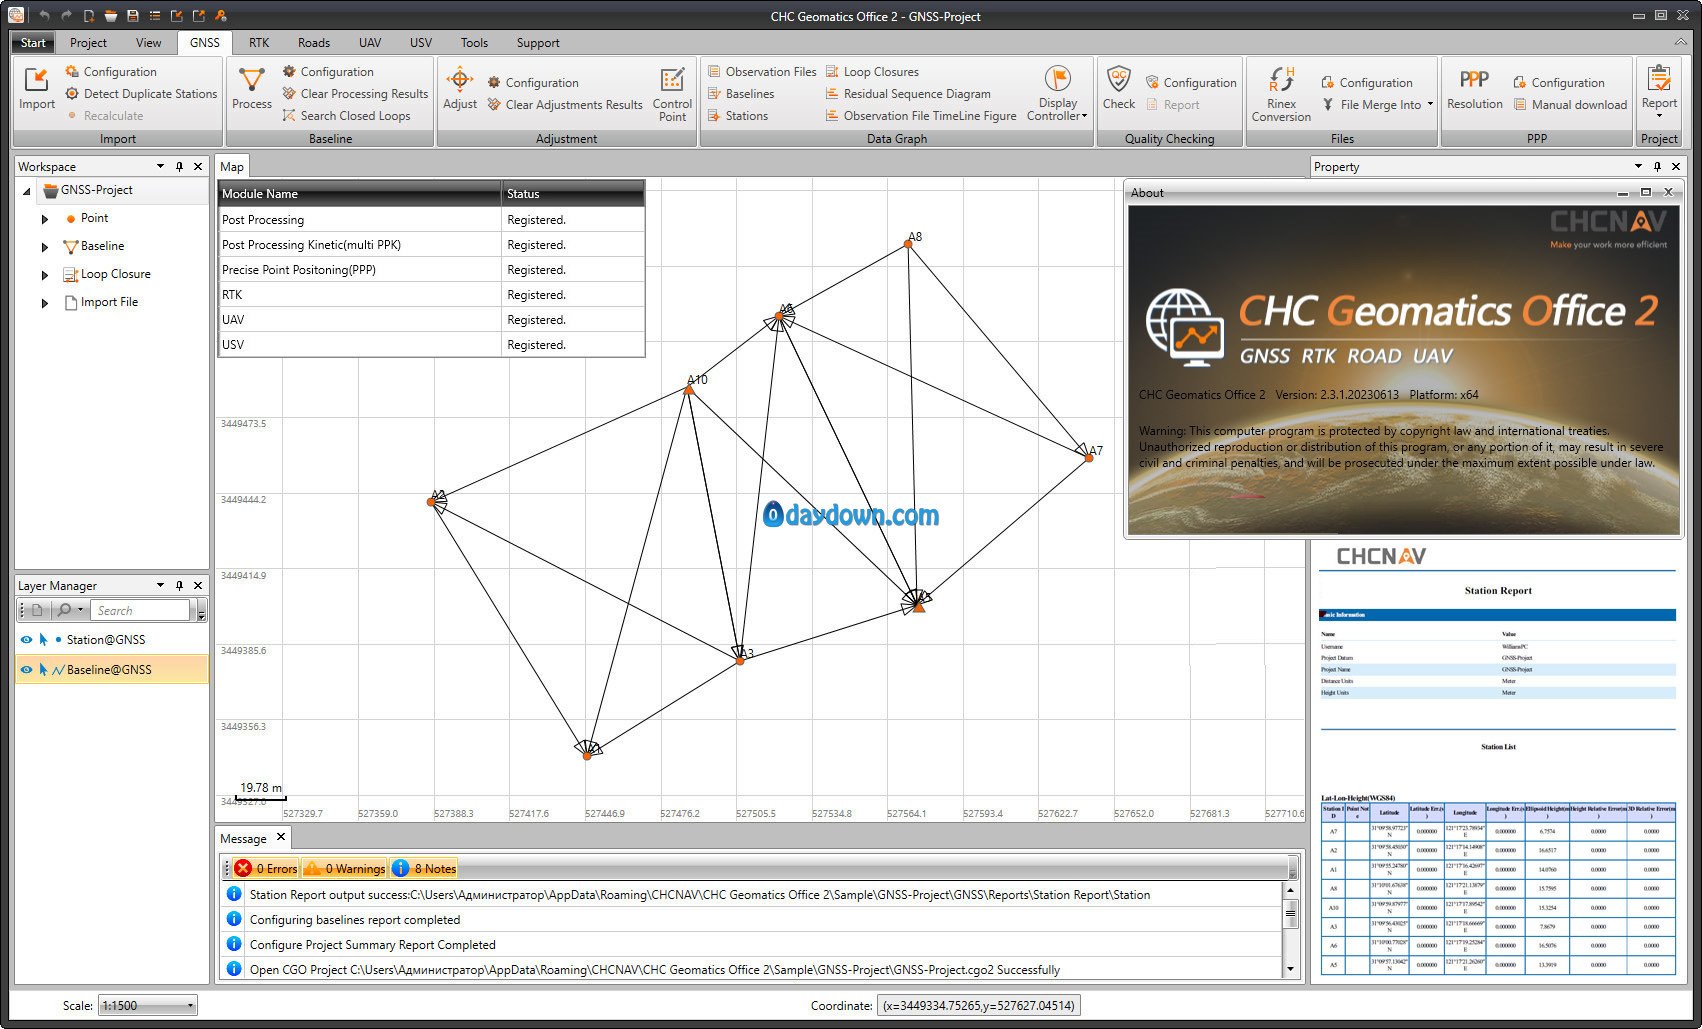Select 'Post Processing' module row

pos(431,220)
